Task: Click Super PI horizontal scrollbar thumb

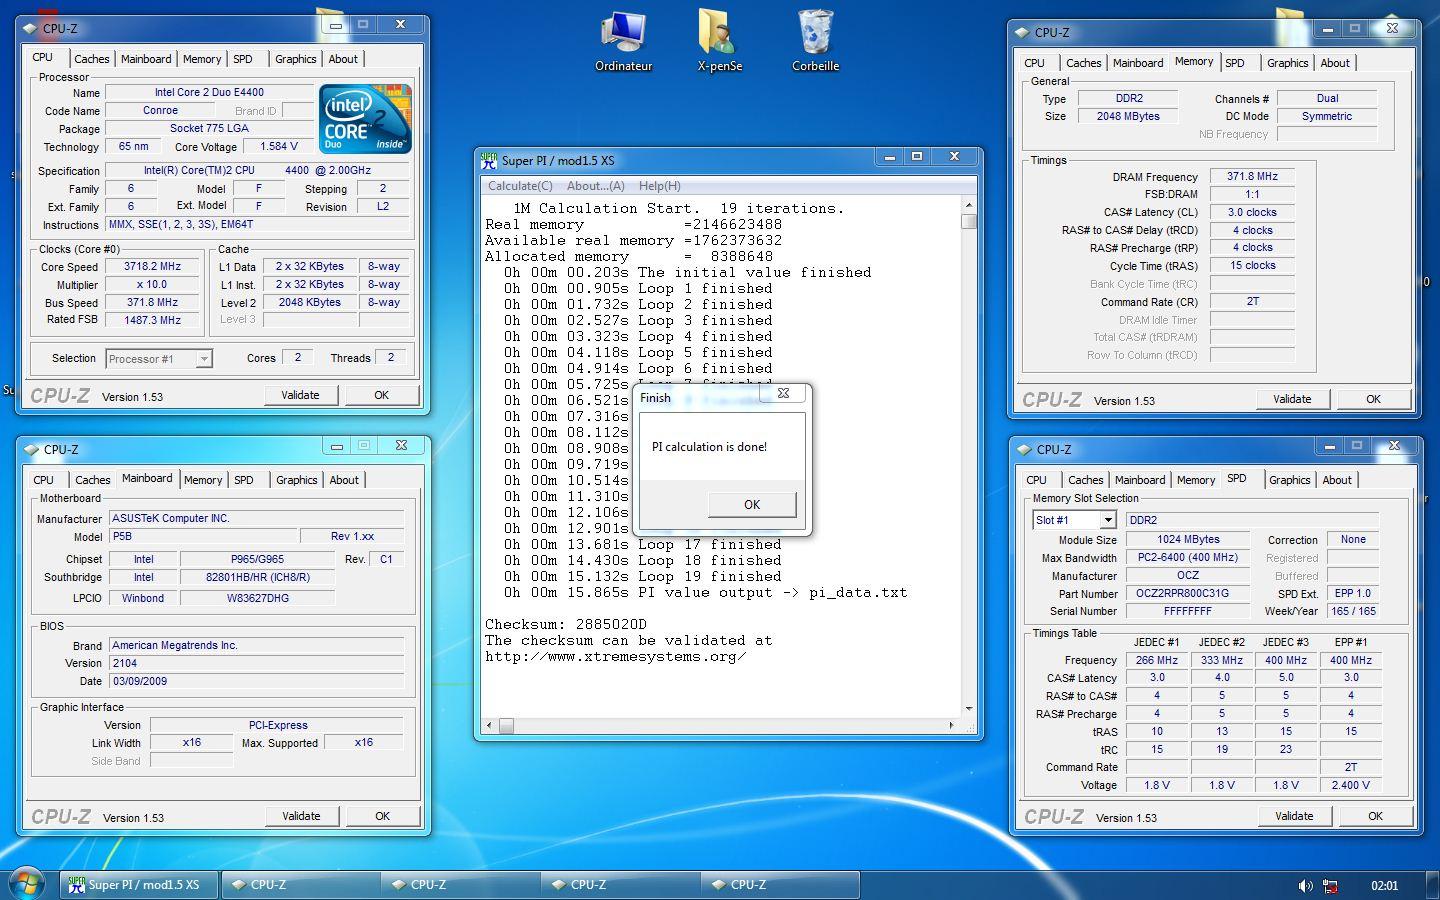Action: (x=506, y=725)
